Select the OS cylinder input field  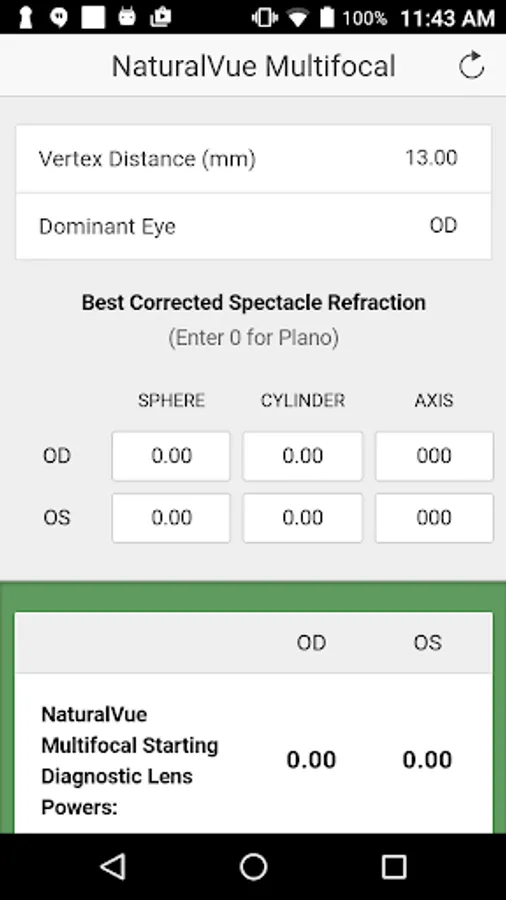coord(302,518)
